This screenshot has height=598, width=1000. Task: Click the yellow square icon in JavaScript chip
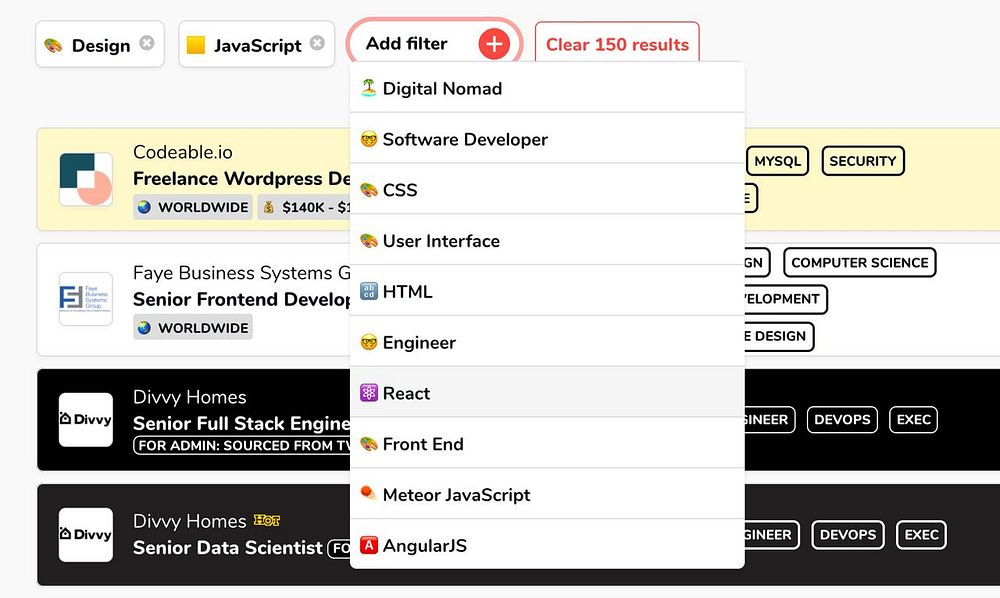[196, 45]
